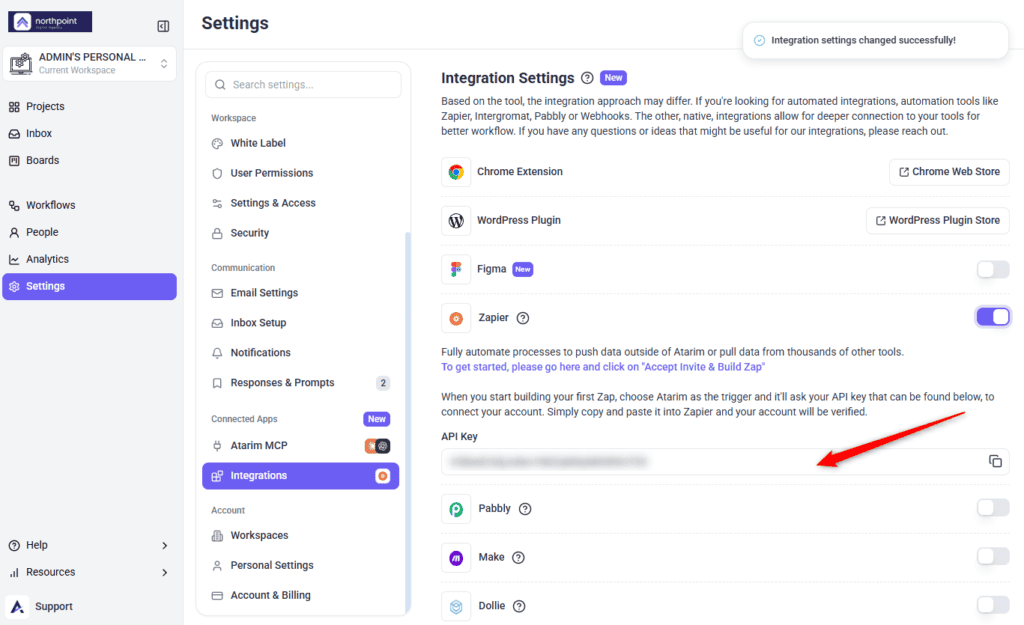The image size is (1024, 625).
Task: Click the Figma logo icon
Action: (456, 269)
